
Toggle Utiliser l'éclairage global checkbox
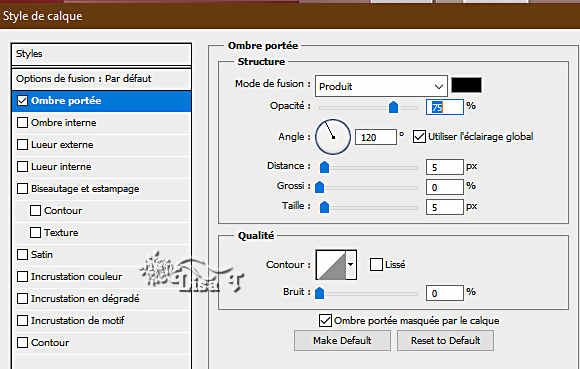pos(419,136)
